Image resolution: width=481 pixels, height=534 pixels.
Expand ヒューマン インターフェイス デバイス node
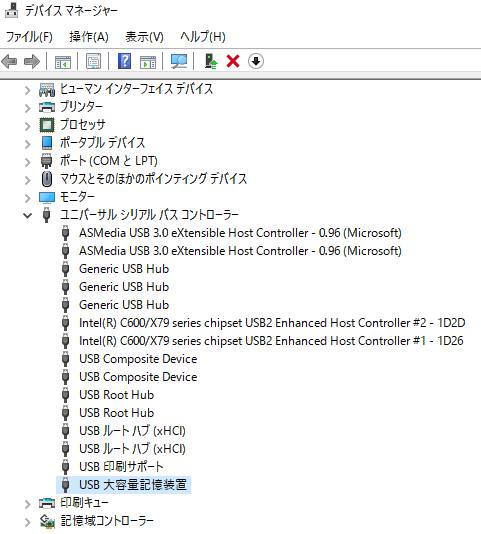(28, 90)
